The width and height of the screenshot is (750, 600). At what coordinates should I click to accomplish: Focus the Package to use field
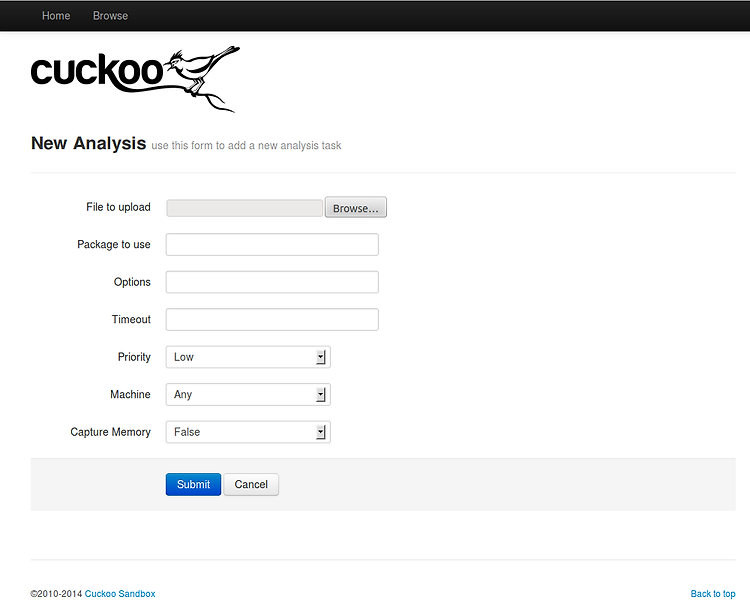(x=272, y=244)
